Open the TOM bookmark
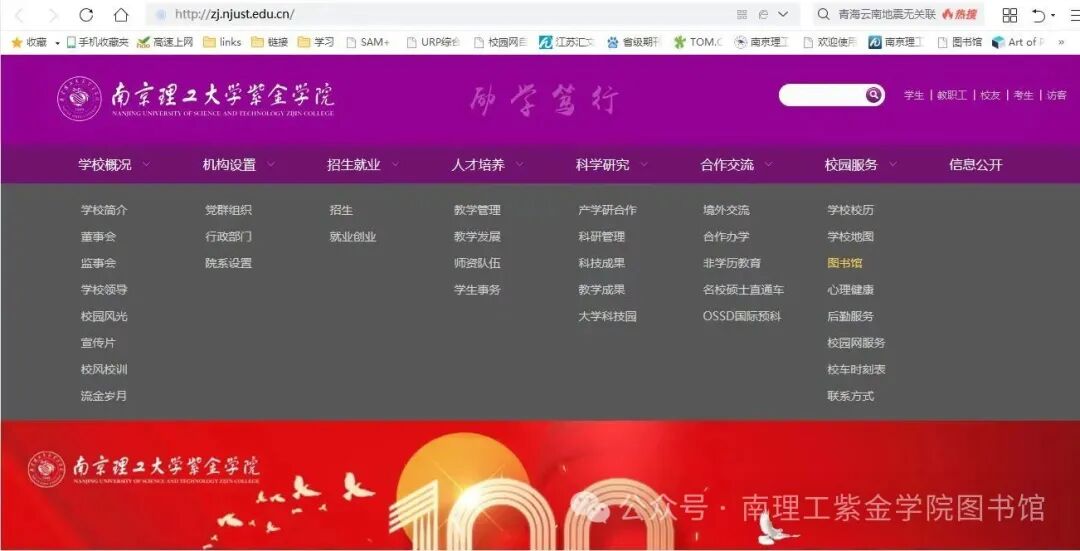 [698, 42]
